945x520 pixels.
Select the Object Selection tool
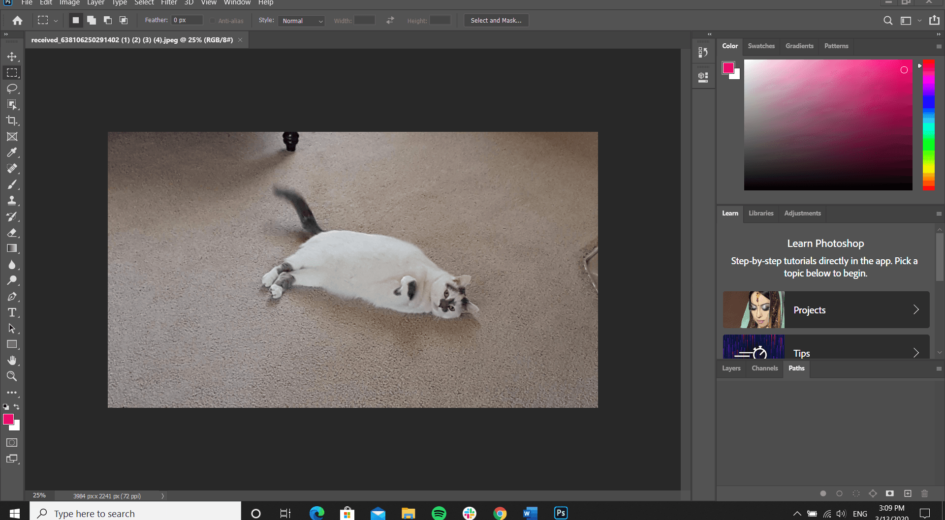pos(11,104)
